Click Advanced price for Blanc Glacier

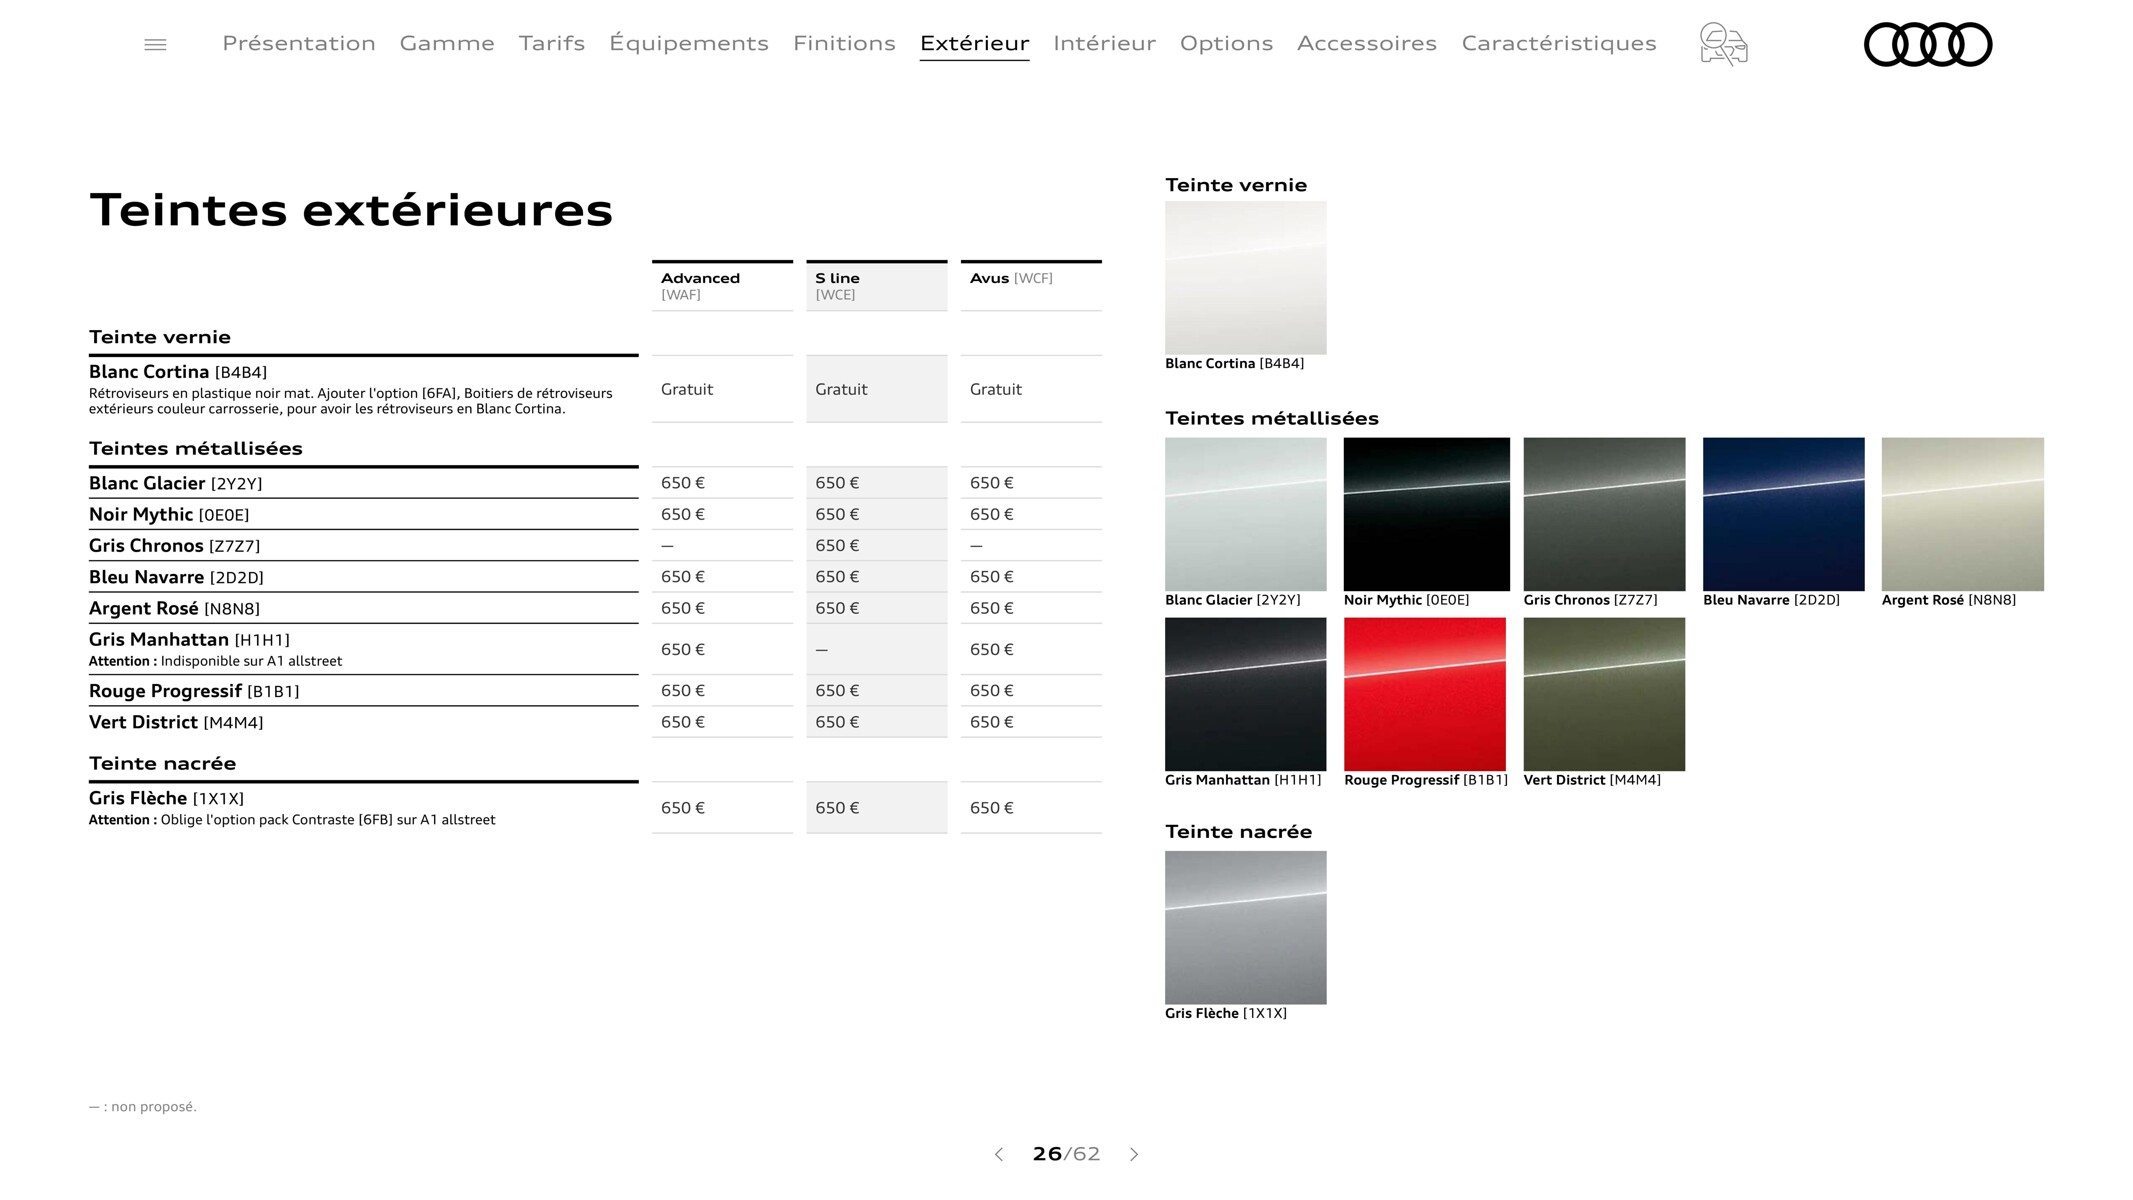click(x=683, y=483)
